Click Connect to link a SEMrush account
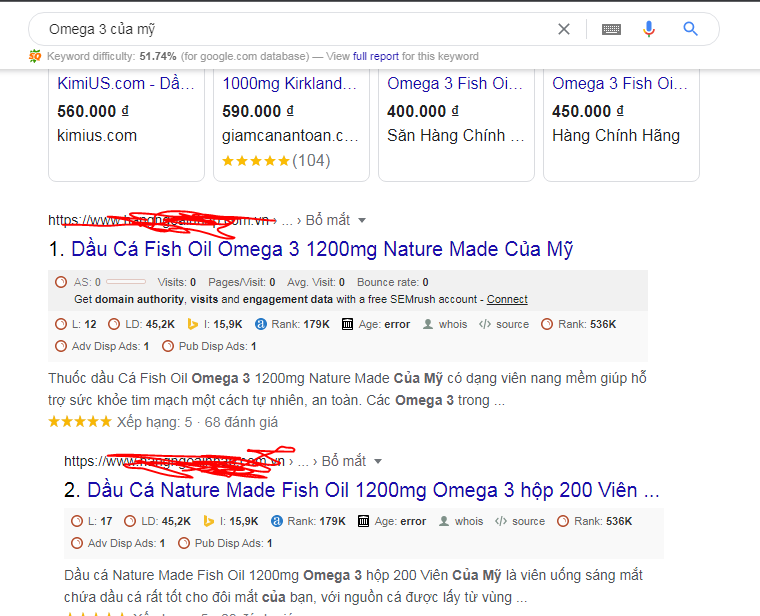 (x=507, y=299)
